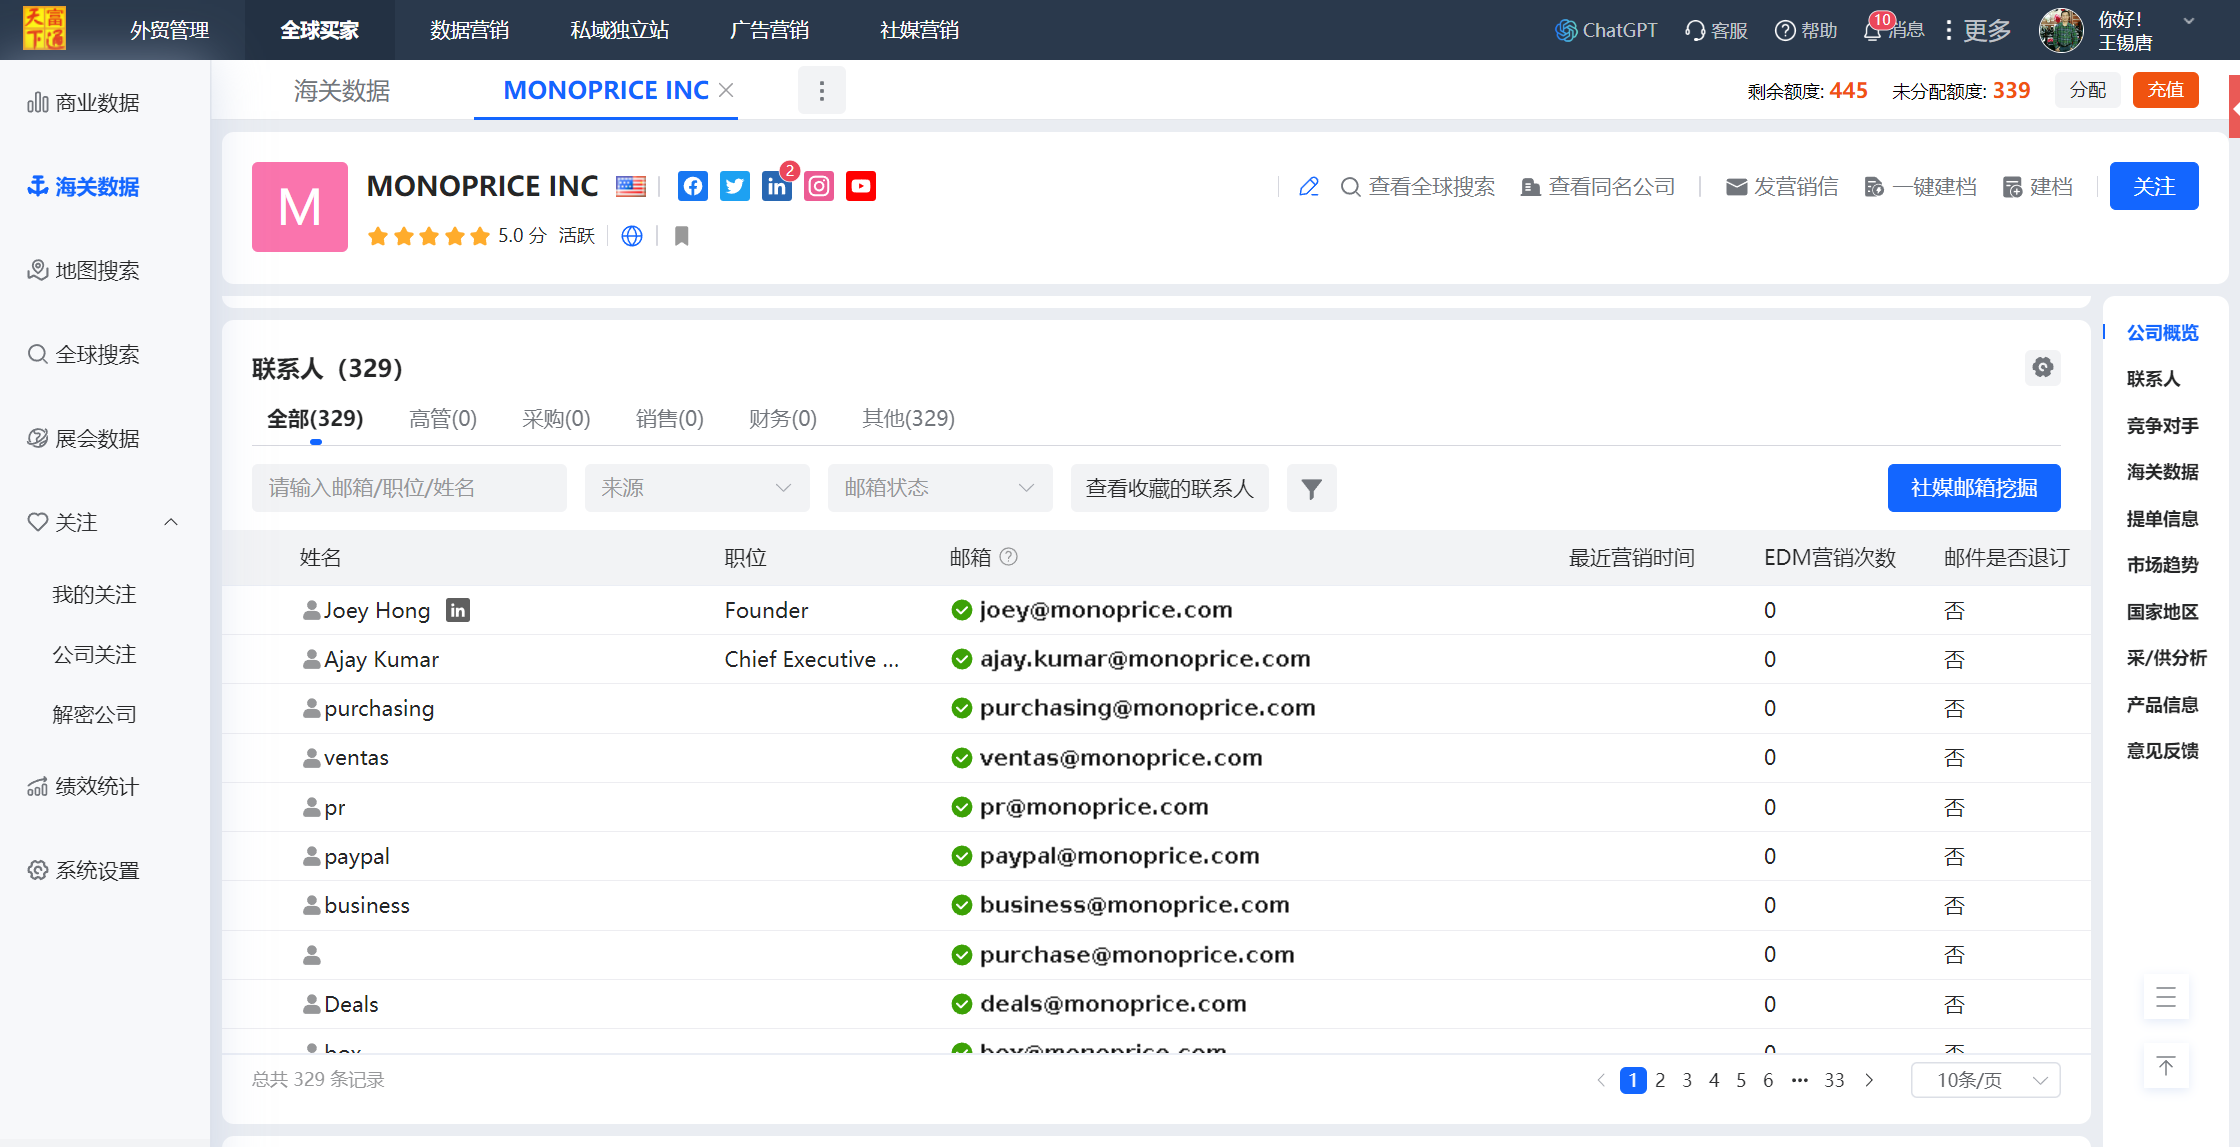Jump to 竞争对手 section anchor
The image size is (2240, 1147).
click(2162, 425)
